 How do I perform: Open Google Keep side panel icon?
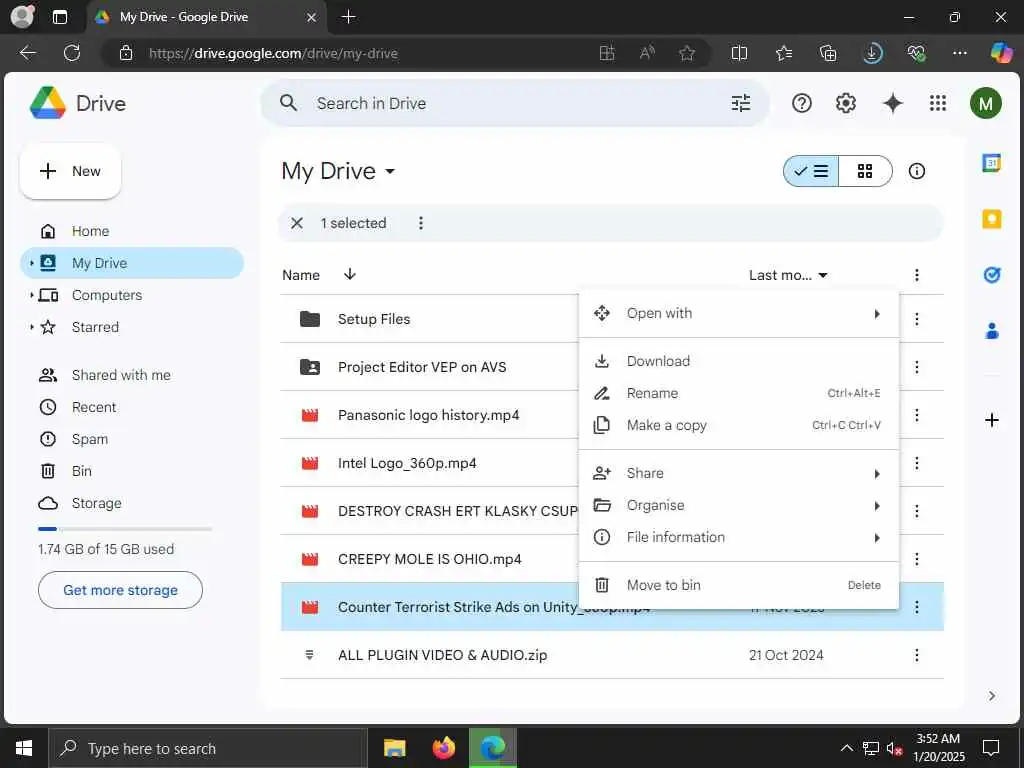(x=991, y=219)
